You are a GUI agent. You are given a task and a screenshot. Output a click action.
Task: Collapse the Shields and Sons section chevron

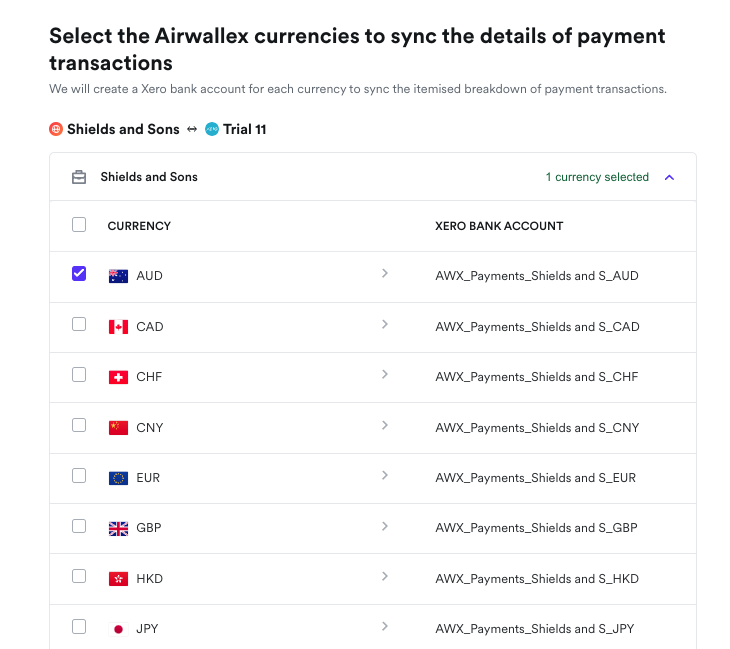point(670,177)
